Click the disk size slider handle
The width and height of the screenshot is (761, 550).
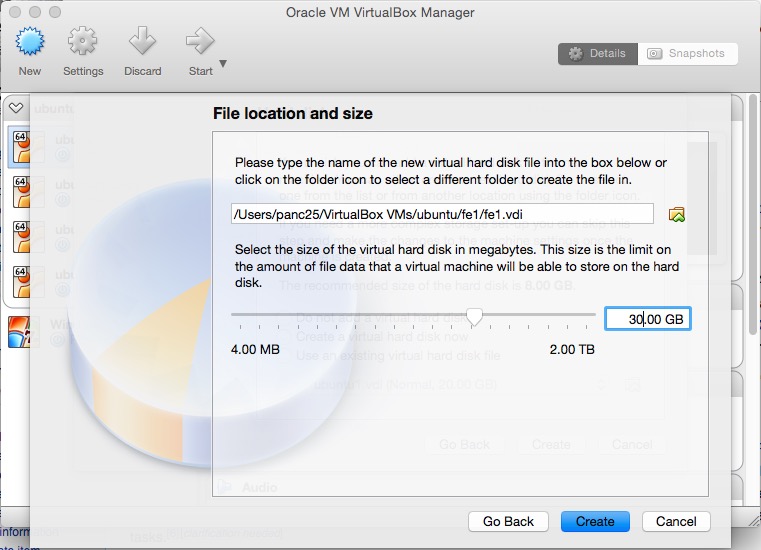(475, 317)
